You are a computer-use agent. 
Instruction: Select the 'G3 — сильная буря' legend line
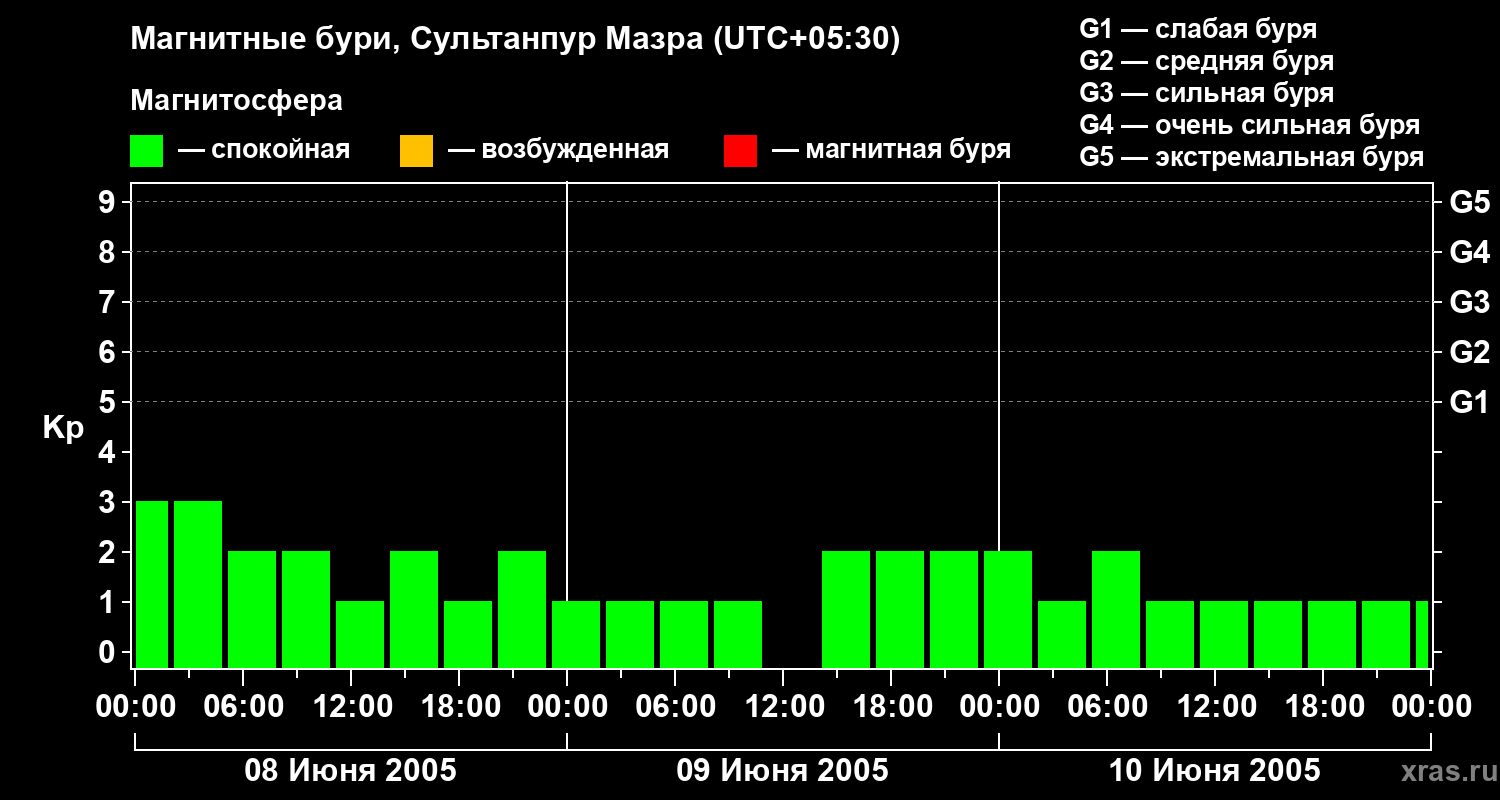[x=1207, y=93]
